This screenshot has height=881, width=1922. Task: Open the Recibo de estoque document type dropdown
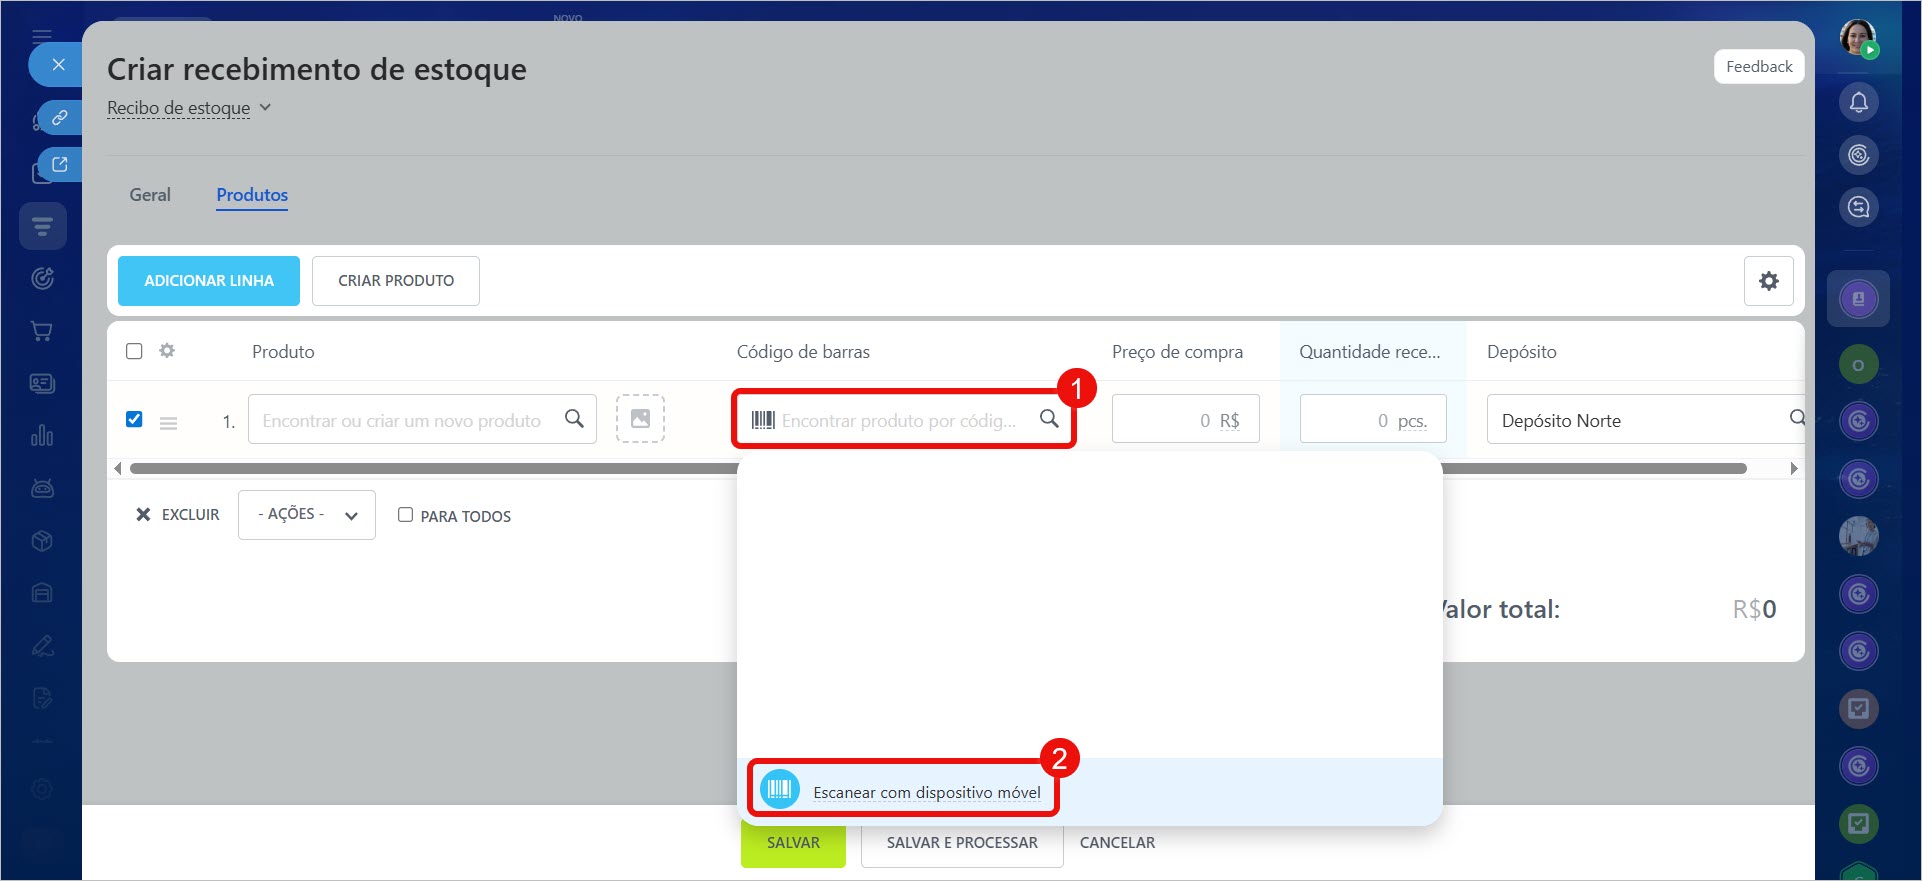(189, 108)
